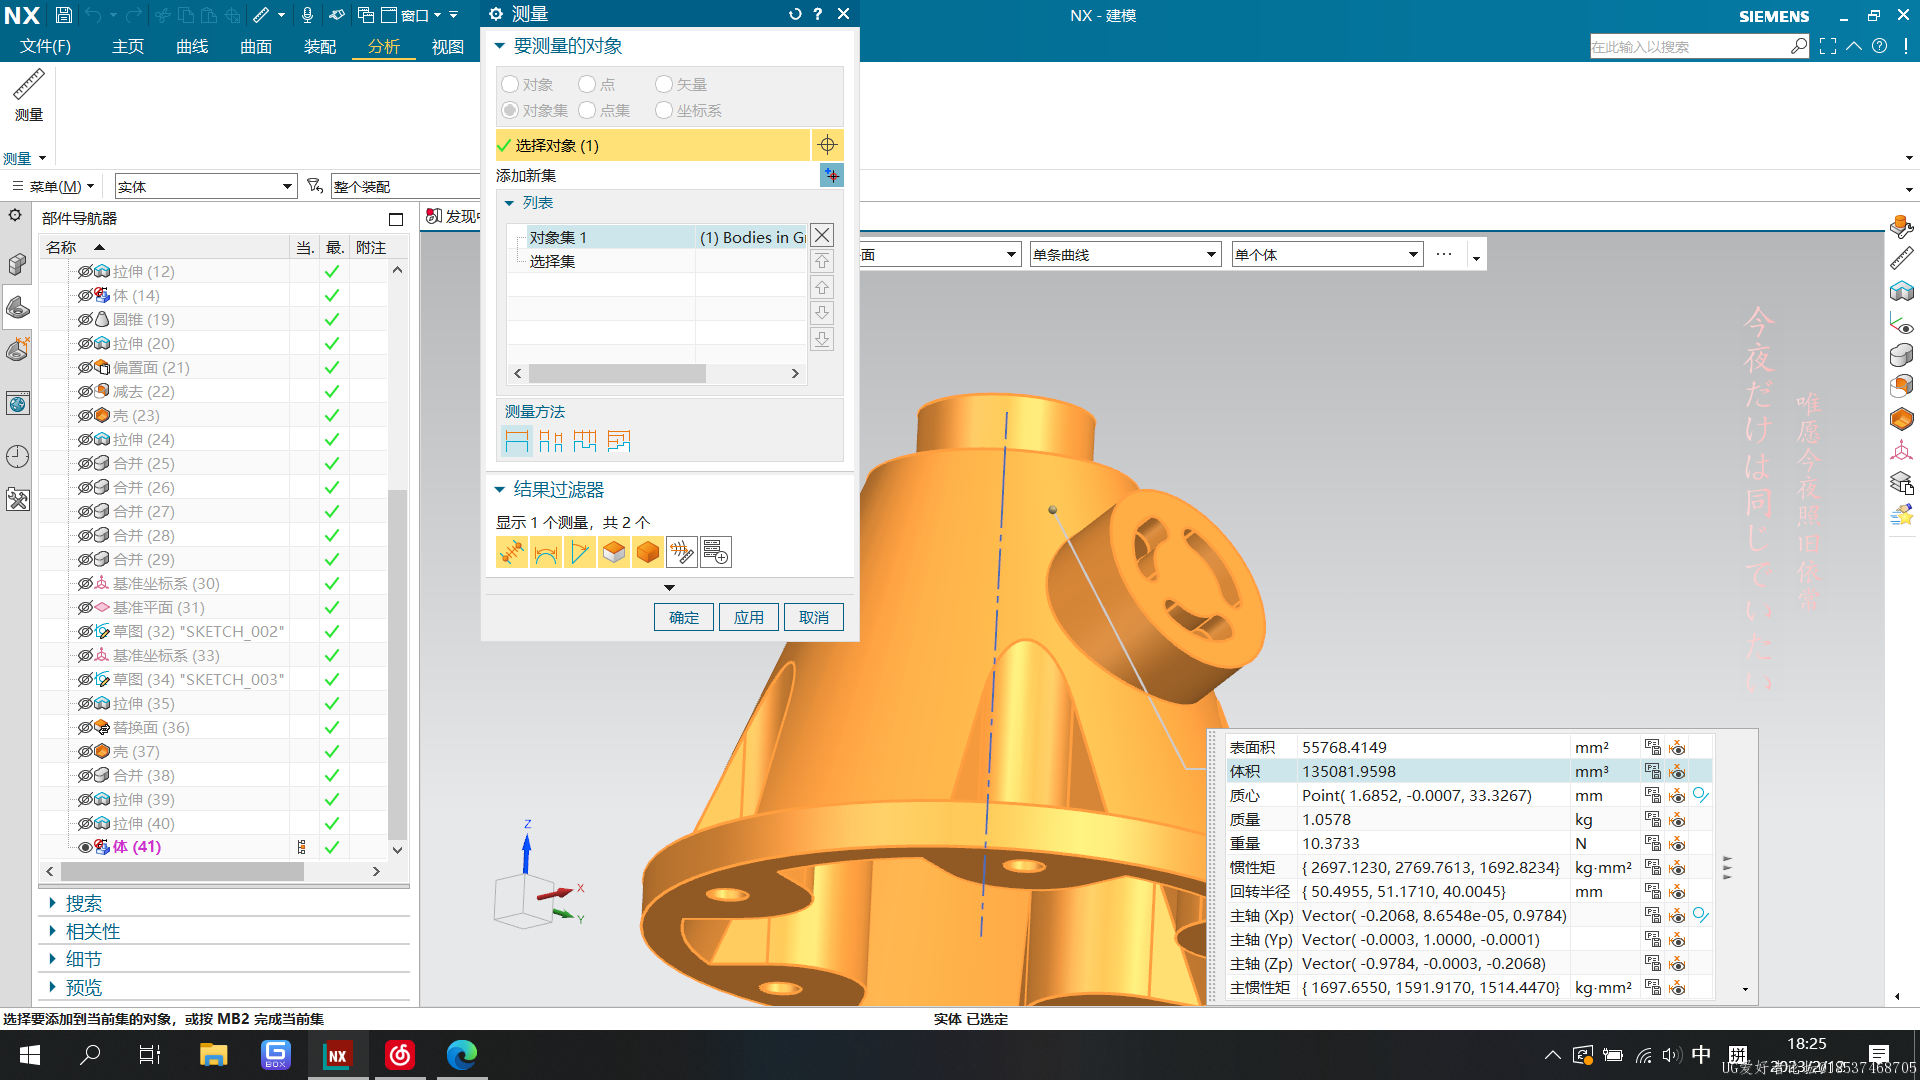Open History clock sidebar icon
The image size is (1920, 1080).
pos(17,457)
